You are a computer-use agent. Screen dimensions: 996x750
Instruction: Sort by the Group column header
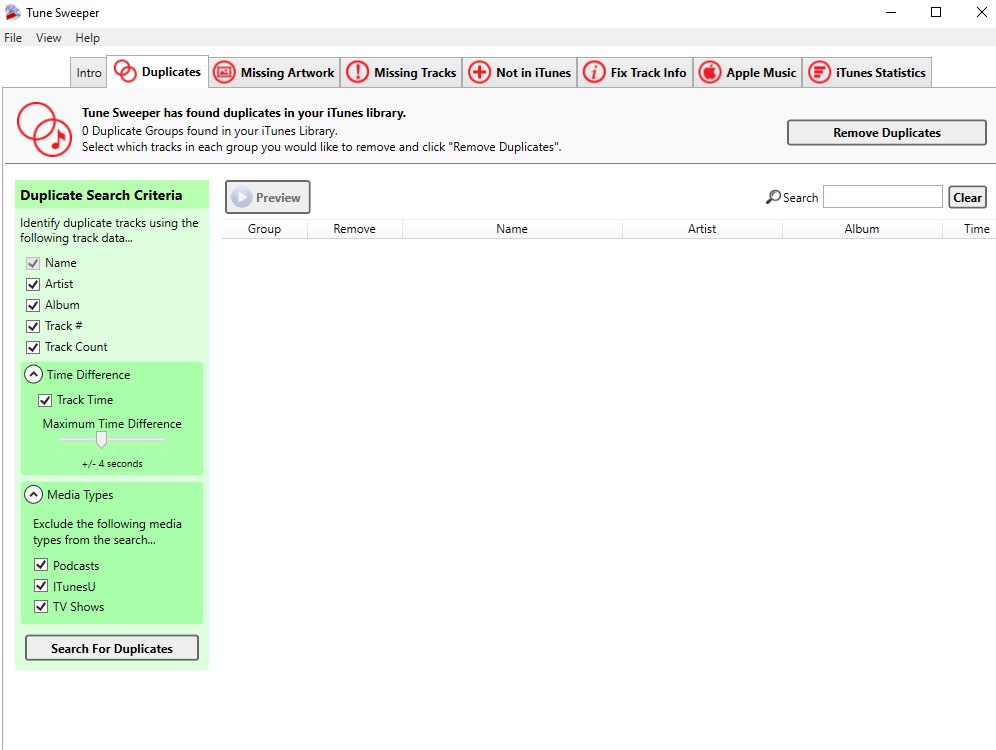coord(264,229)
